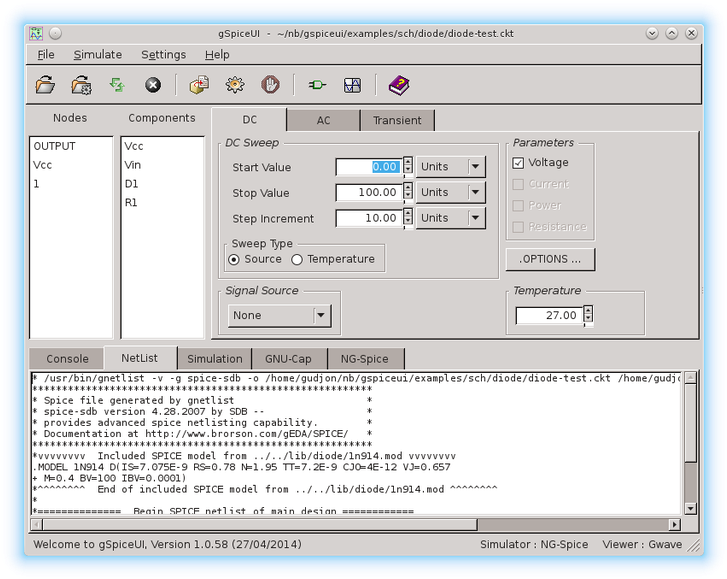This screenshot has width=727, height=579.
Task: Stop simulation using the hand icon
Action: tap(270, 85)
